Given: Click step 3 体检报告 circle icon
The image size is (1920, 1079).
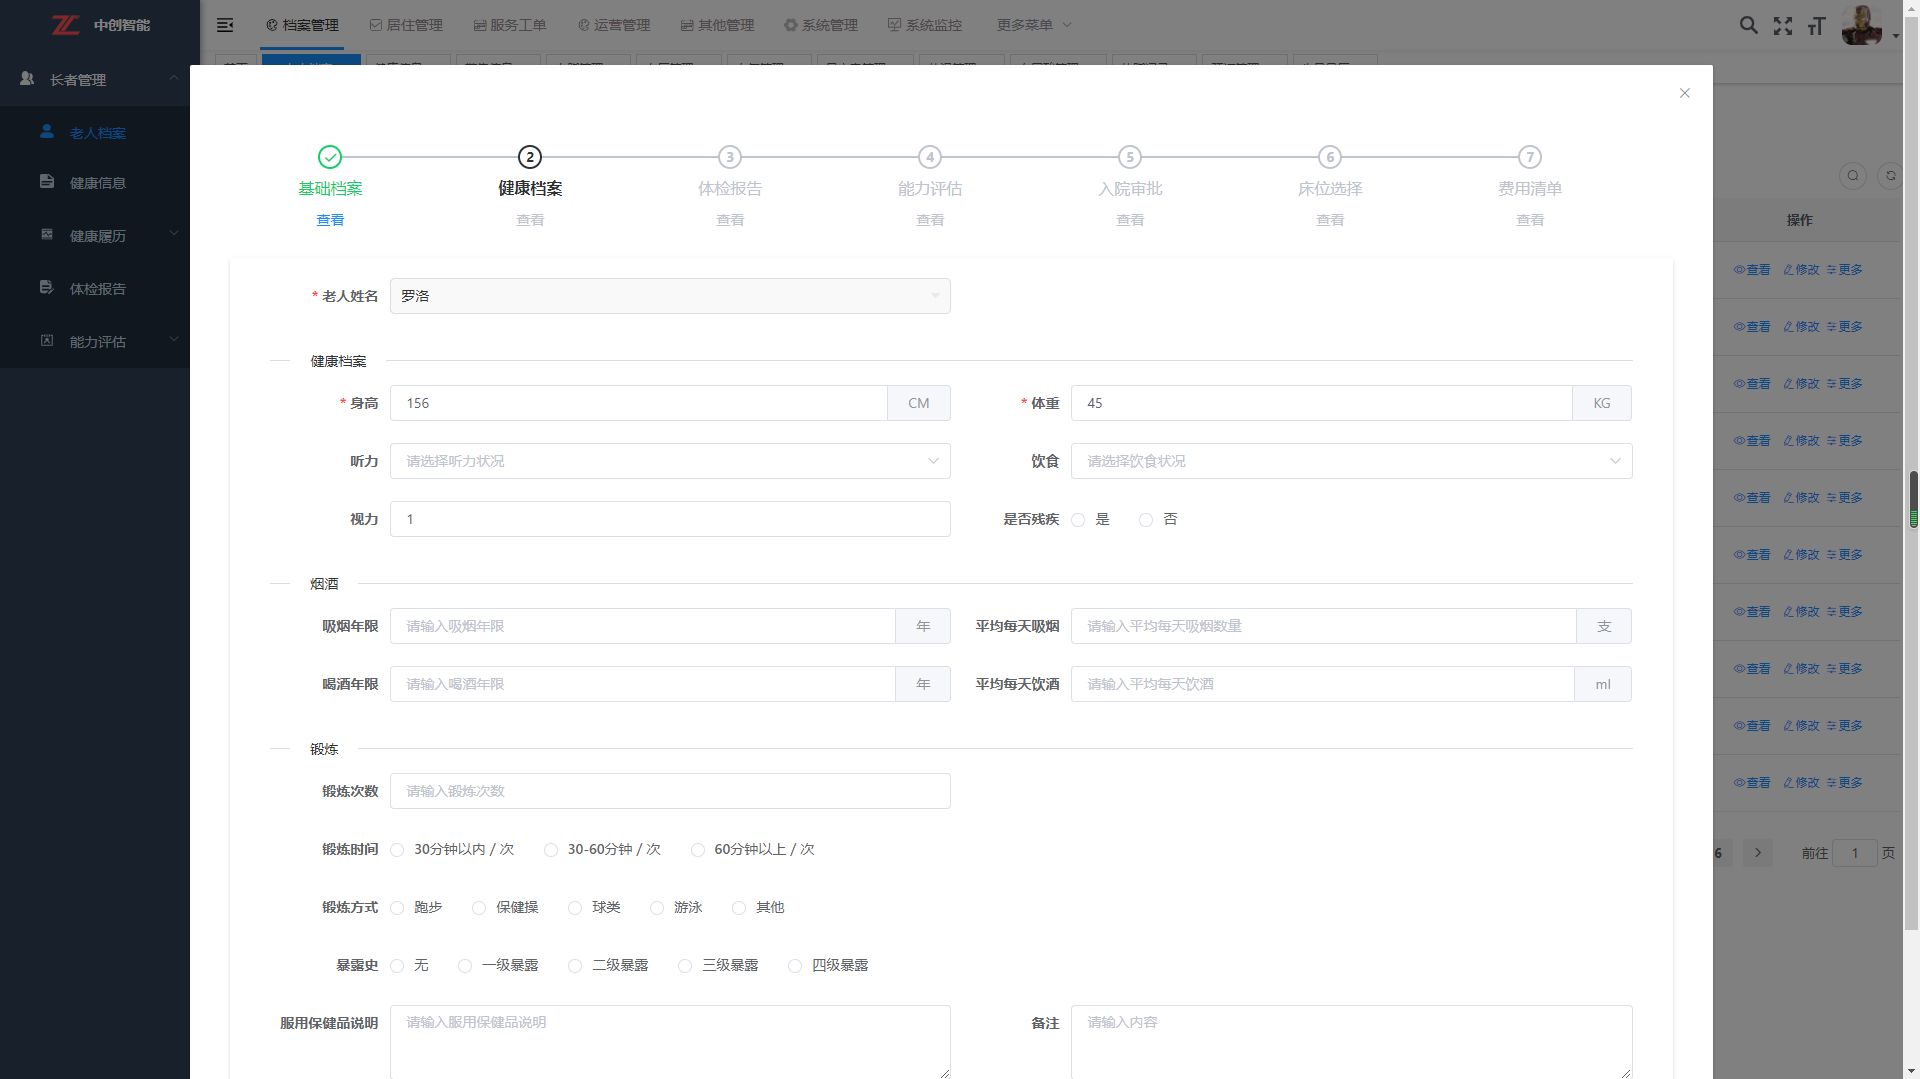Looking at the screenshot, I should point(730,157).
